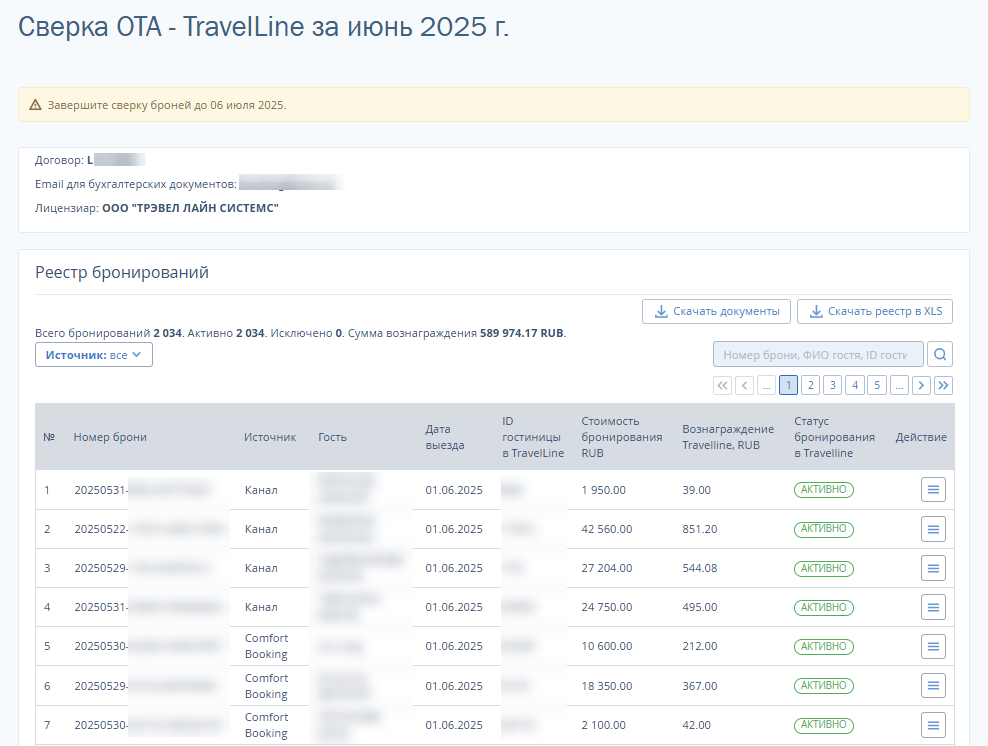The width and height of the screenshot is (988, 746).
Task: Click the Вознаграждение Travelline, RUB header
Action: 728,437
